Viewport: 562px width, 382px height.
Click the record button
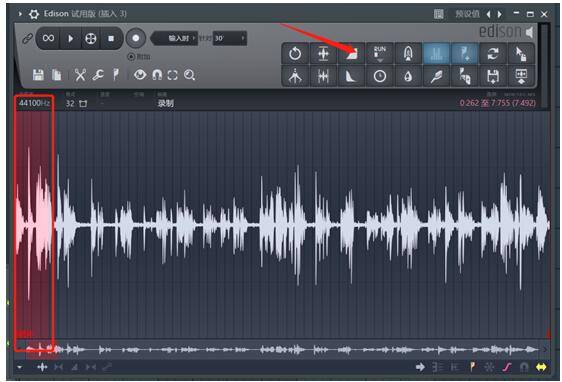[135, 38]
